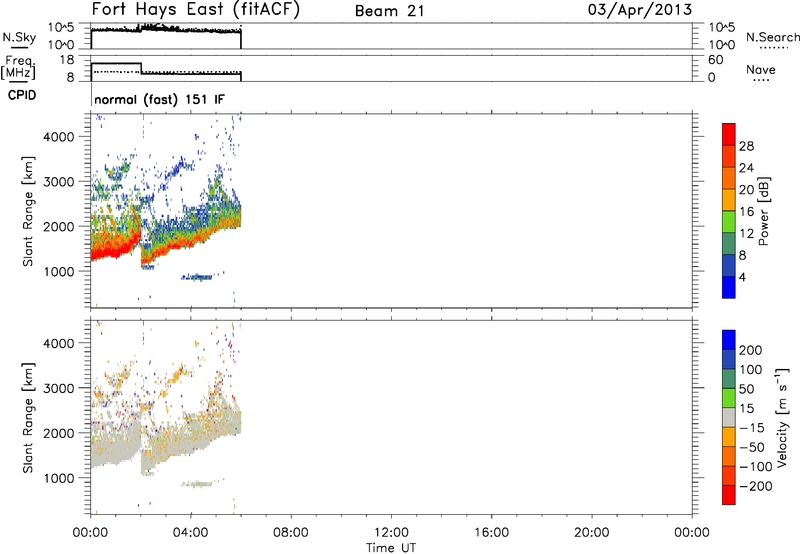Click the 'N.Search' legend label
The height and width of the screenshot is (554, 800).
772,37
